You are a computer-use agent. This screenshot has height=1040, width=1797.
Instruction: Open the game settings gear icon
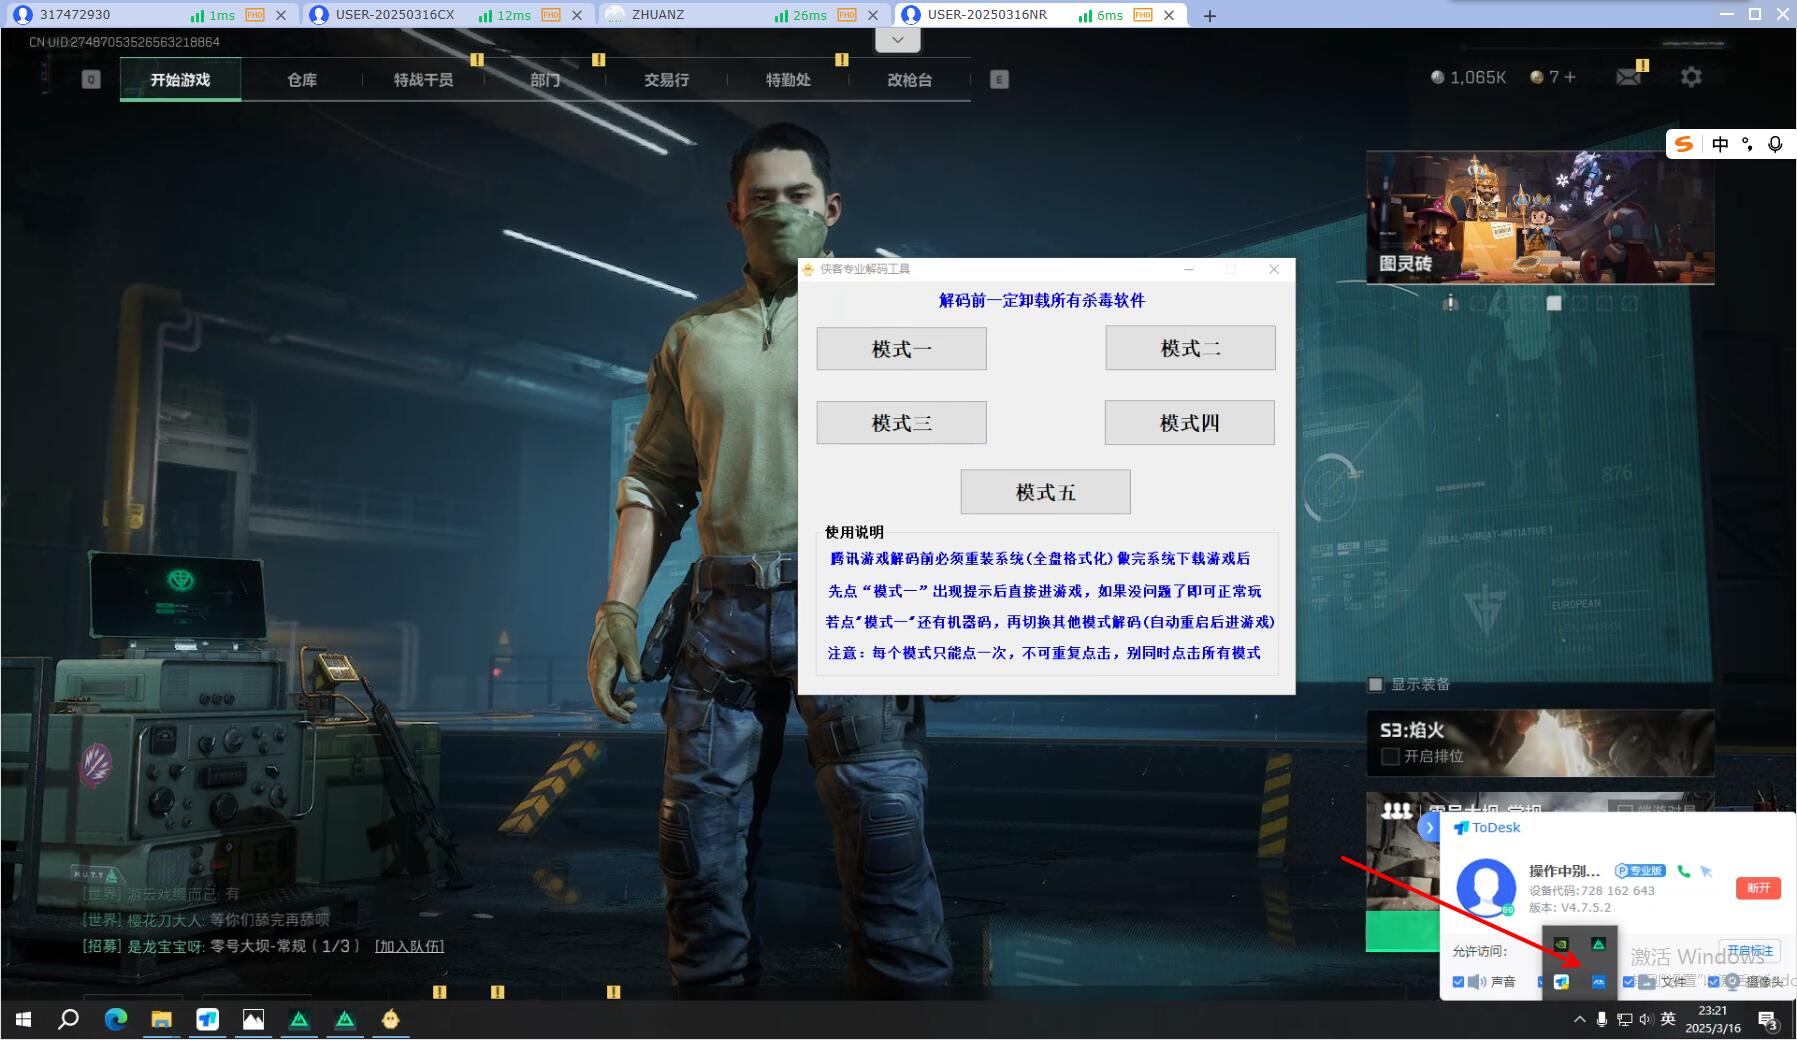tap(1691, 77)
